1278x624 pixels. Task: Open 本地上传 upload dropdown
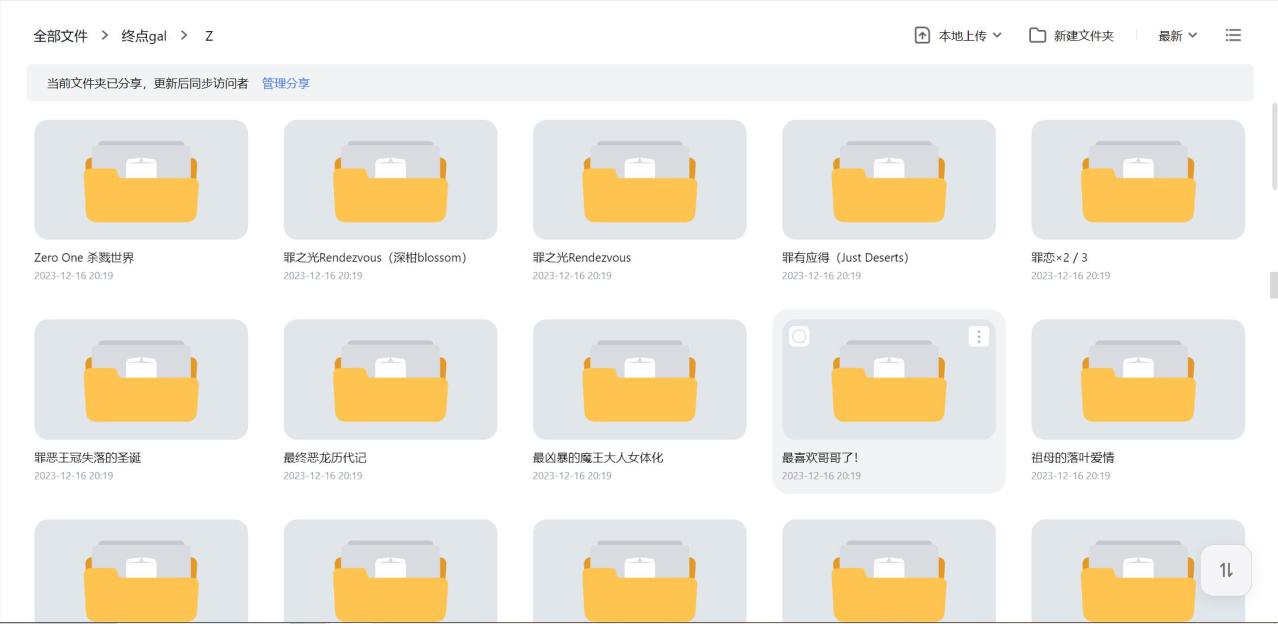(x=958, y=35)
